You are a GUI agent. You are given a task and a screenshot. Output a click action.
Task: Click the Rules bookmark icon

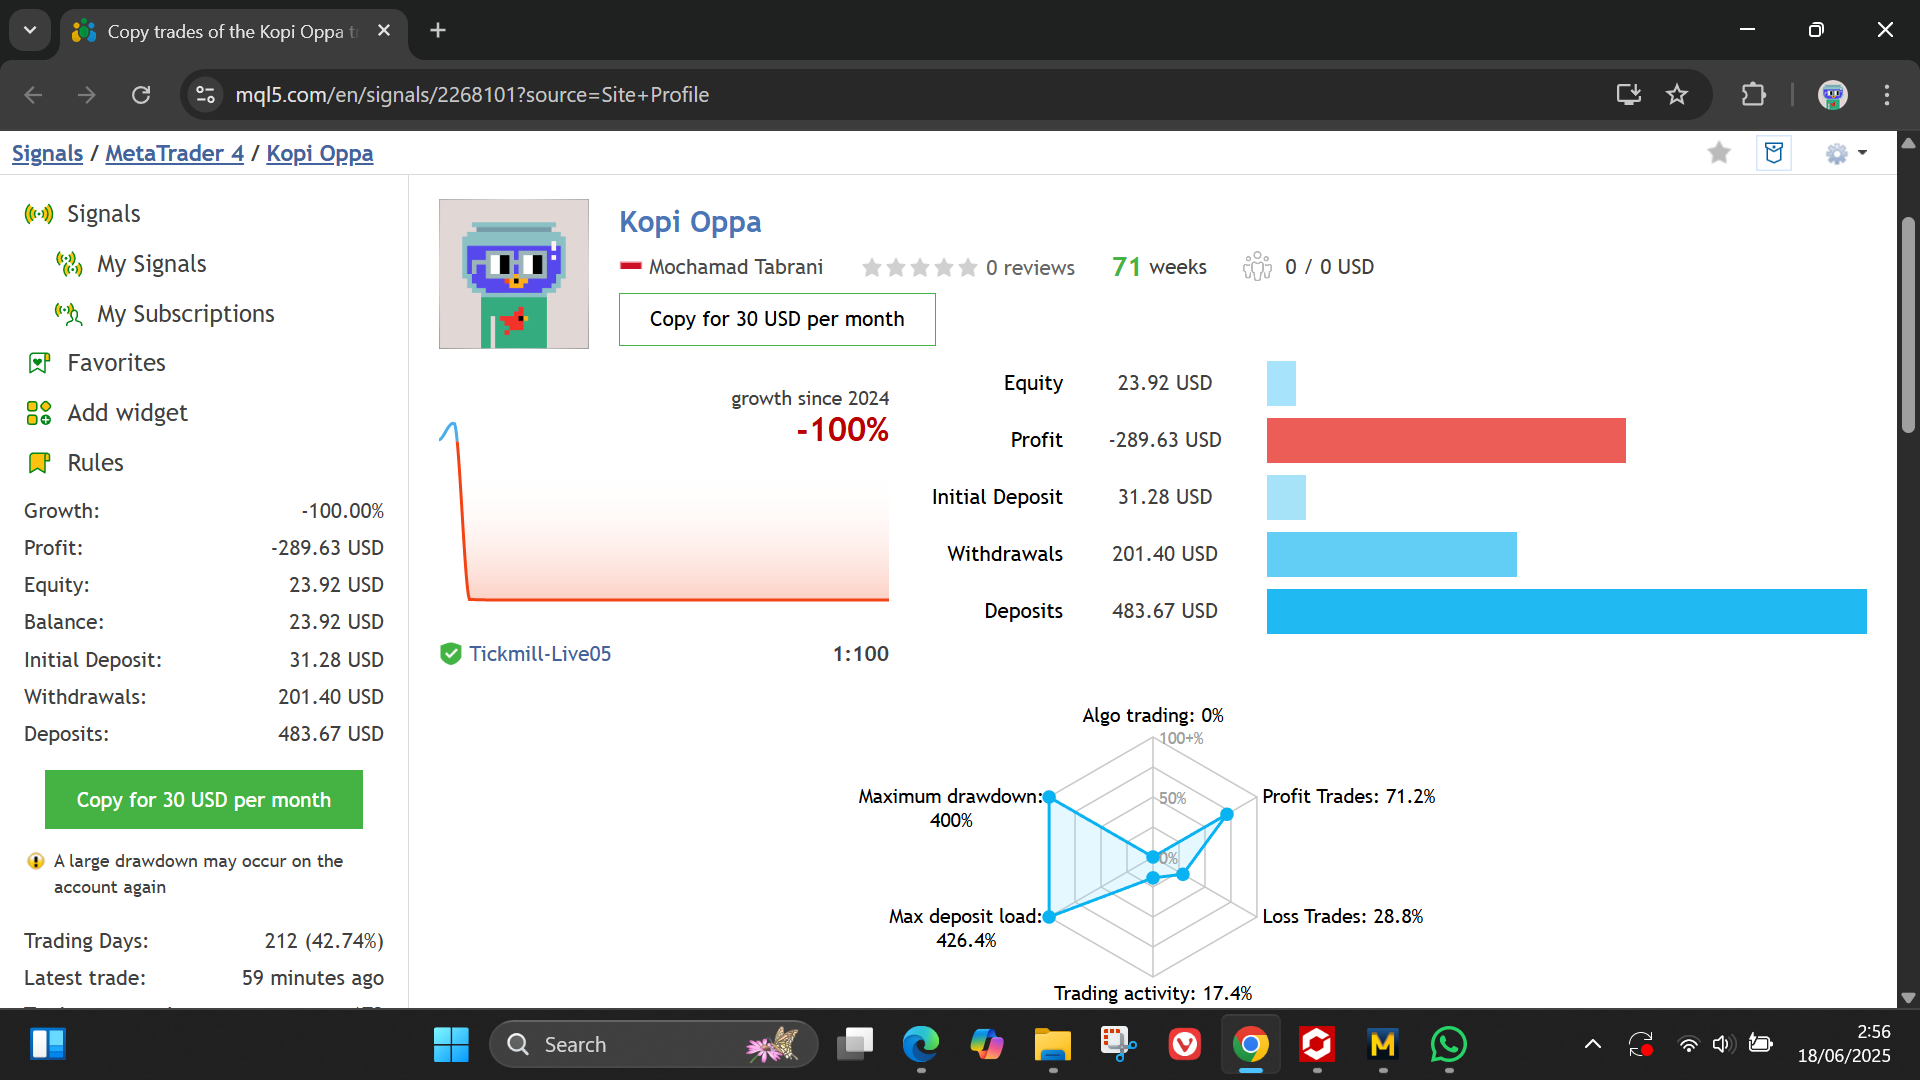[x=39, y=463]
